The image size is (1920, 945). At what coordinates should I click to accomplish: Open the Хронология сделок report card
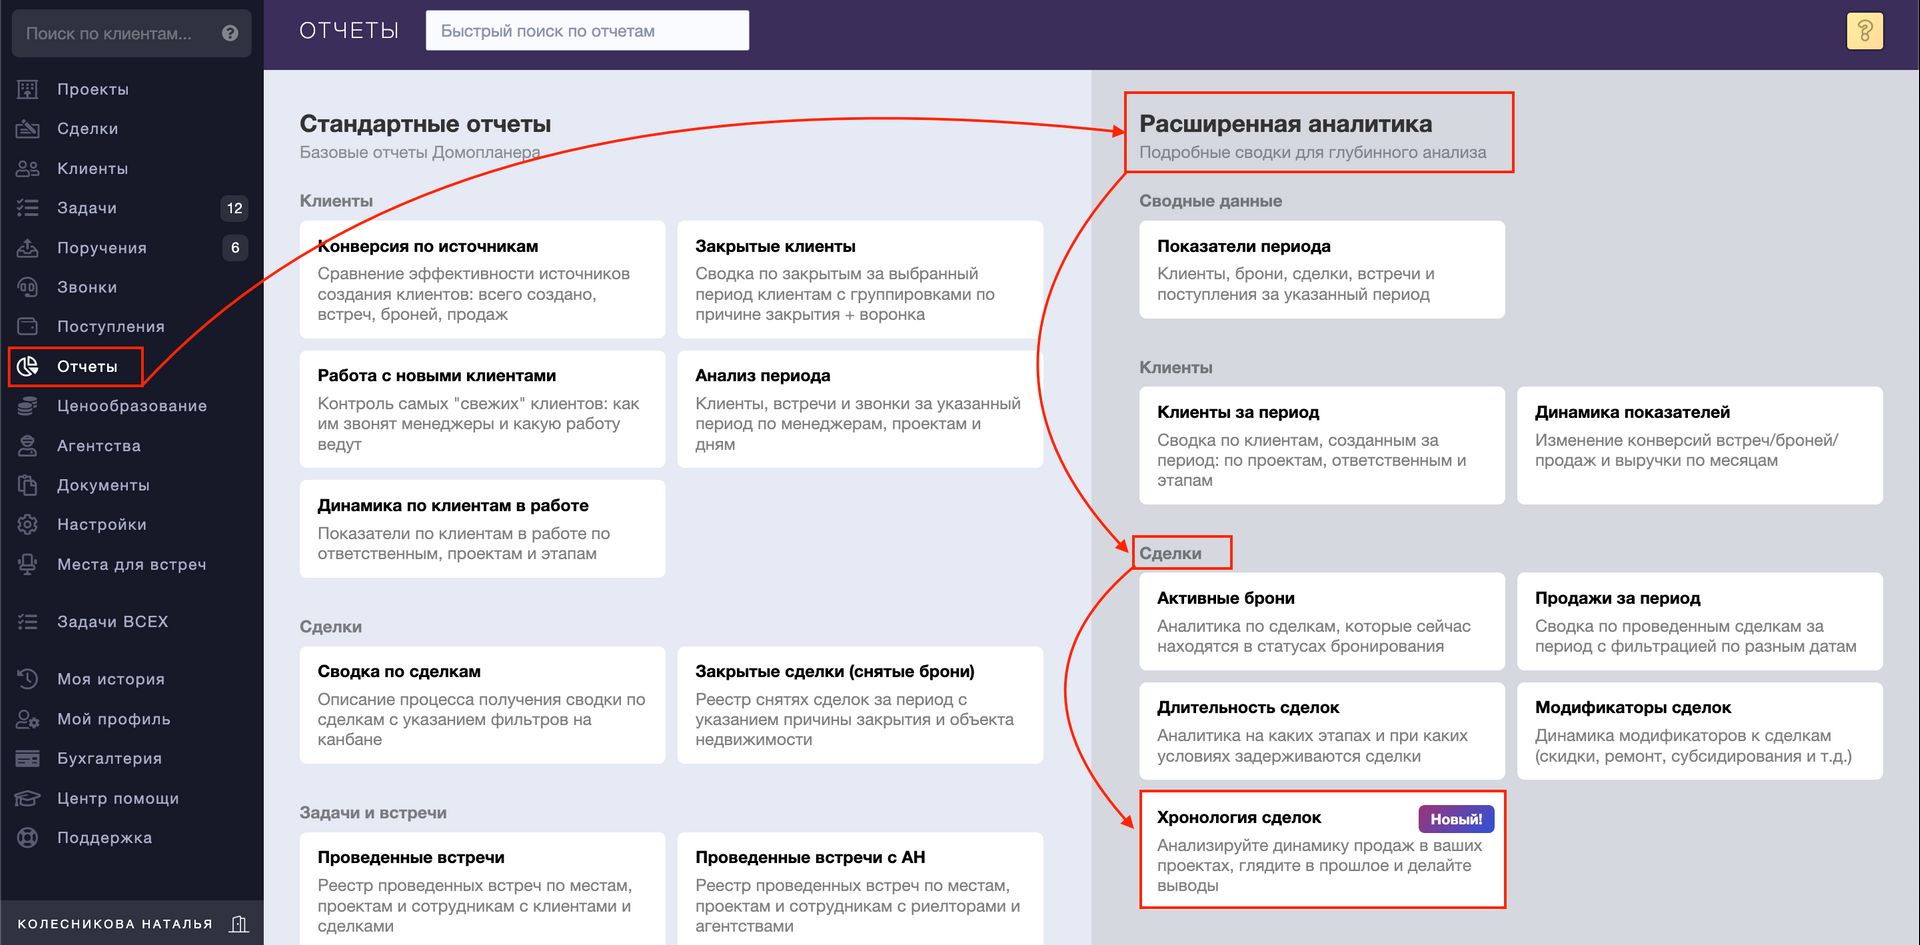pyautogui.click(x=1322, y=850)
